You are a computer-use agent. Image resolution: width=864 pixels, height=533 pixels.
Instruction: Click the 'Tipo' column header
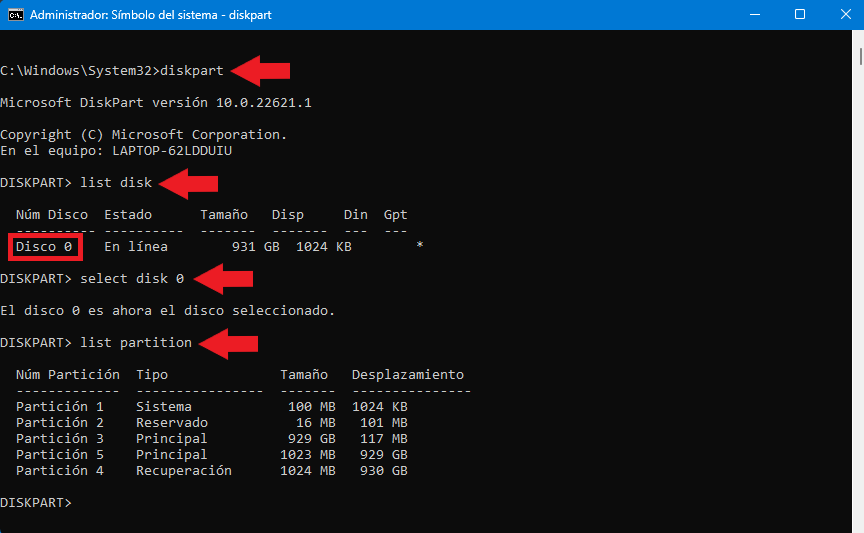coord(152,375)
